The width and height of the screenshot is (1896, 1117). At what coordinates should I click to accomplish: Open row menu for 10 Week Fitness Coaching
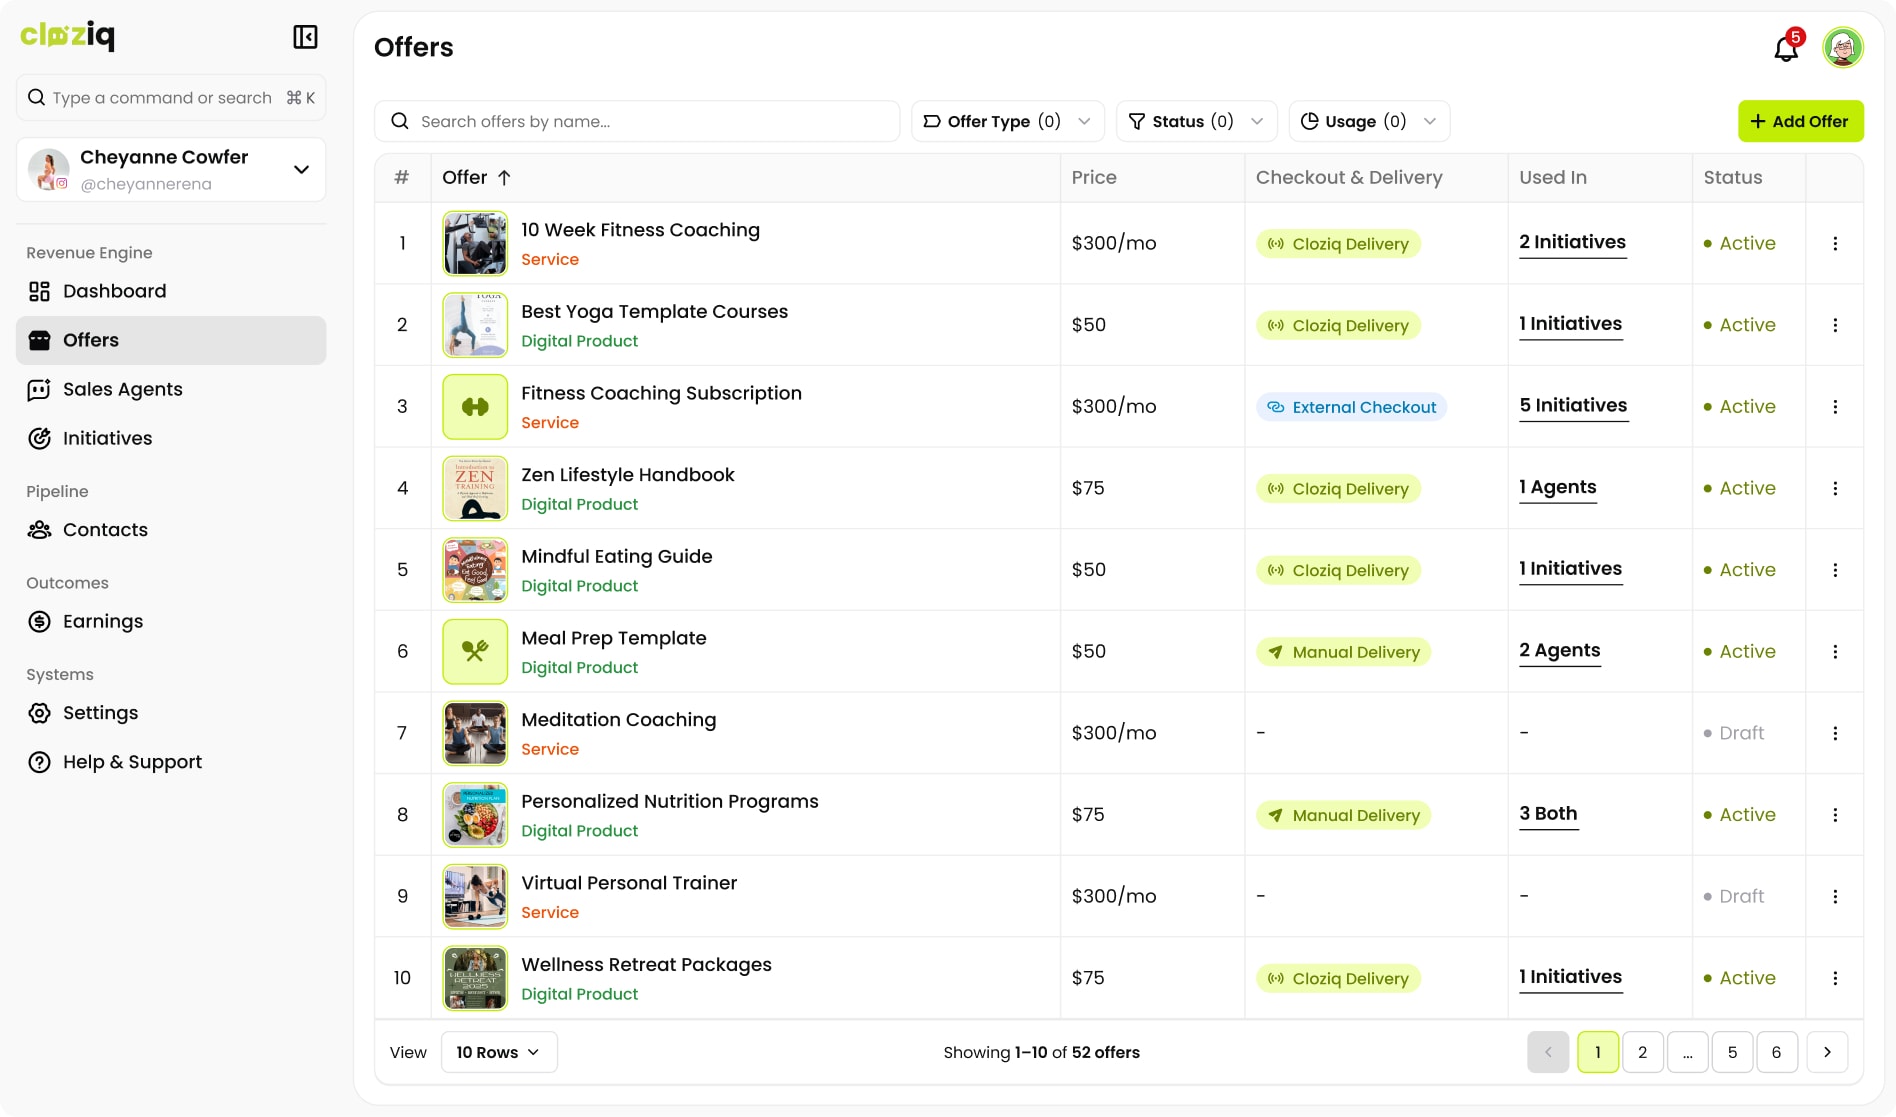(1835, 243)
